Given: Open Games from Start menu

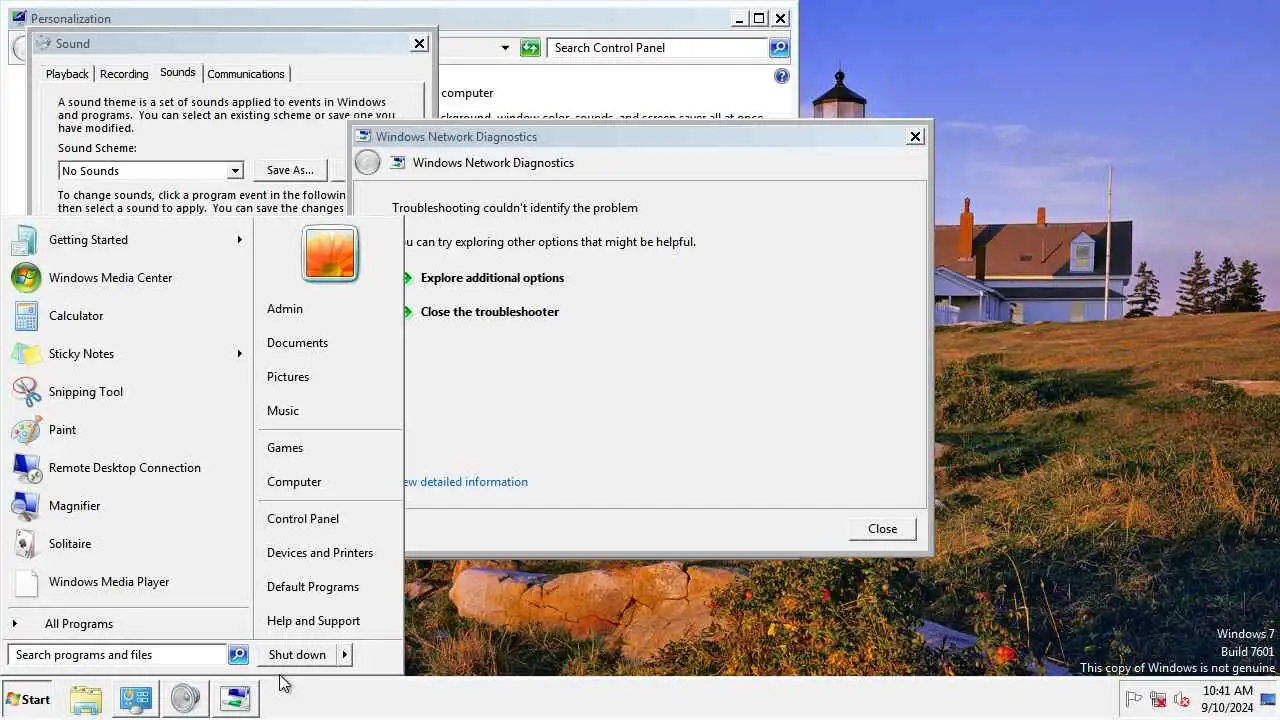Looking at the screenshot, I should 285,448.
